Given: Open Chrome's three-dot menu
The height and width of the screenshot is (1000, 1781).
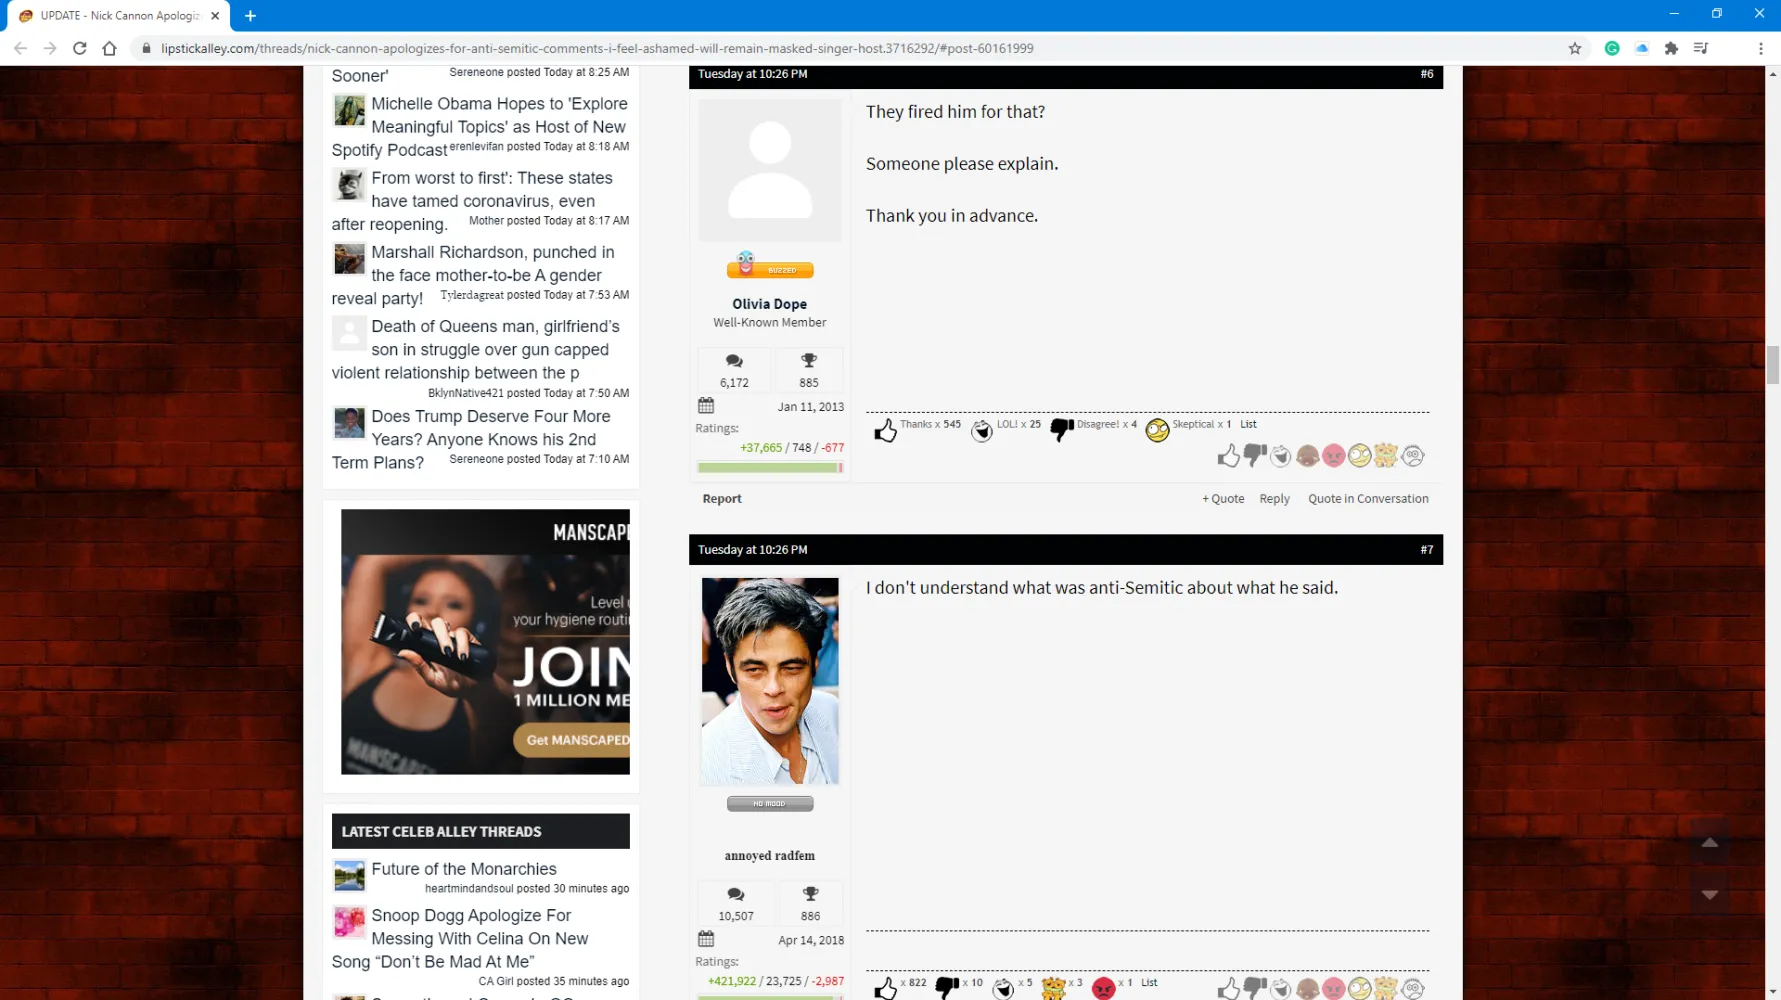Looking at the screenshot, I should (1761, 48).
